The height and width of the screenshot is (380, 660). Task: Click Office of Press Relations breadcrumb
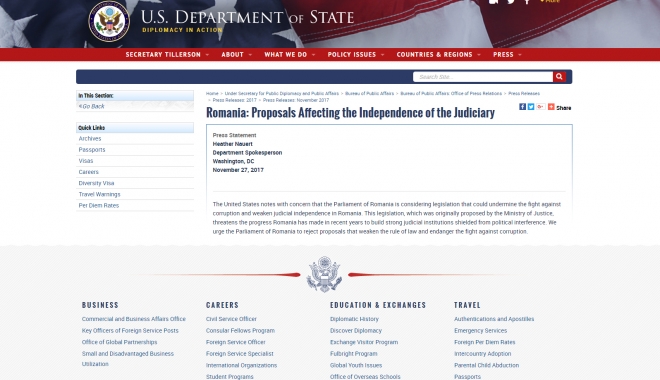click(x=451, y=93)
